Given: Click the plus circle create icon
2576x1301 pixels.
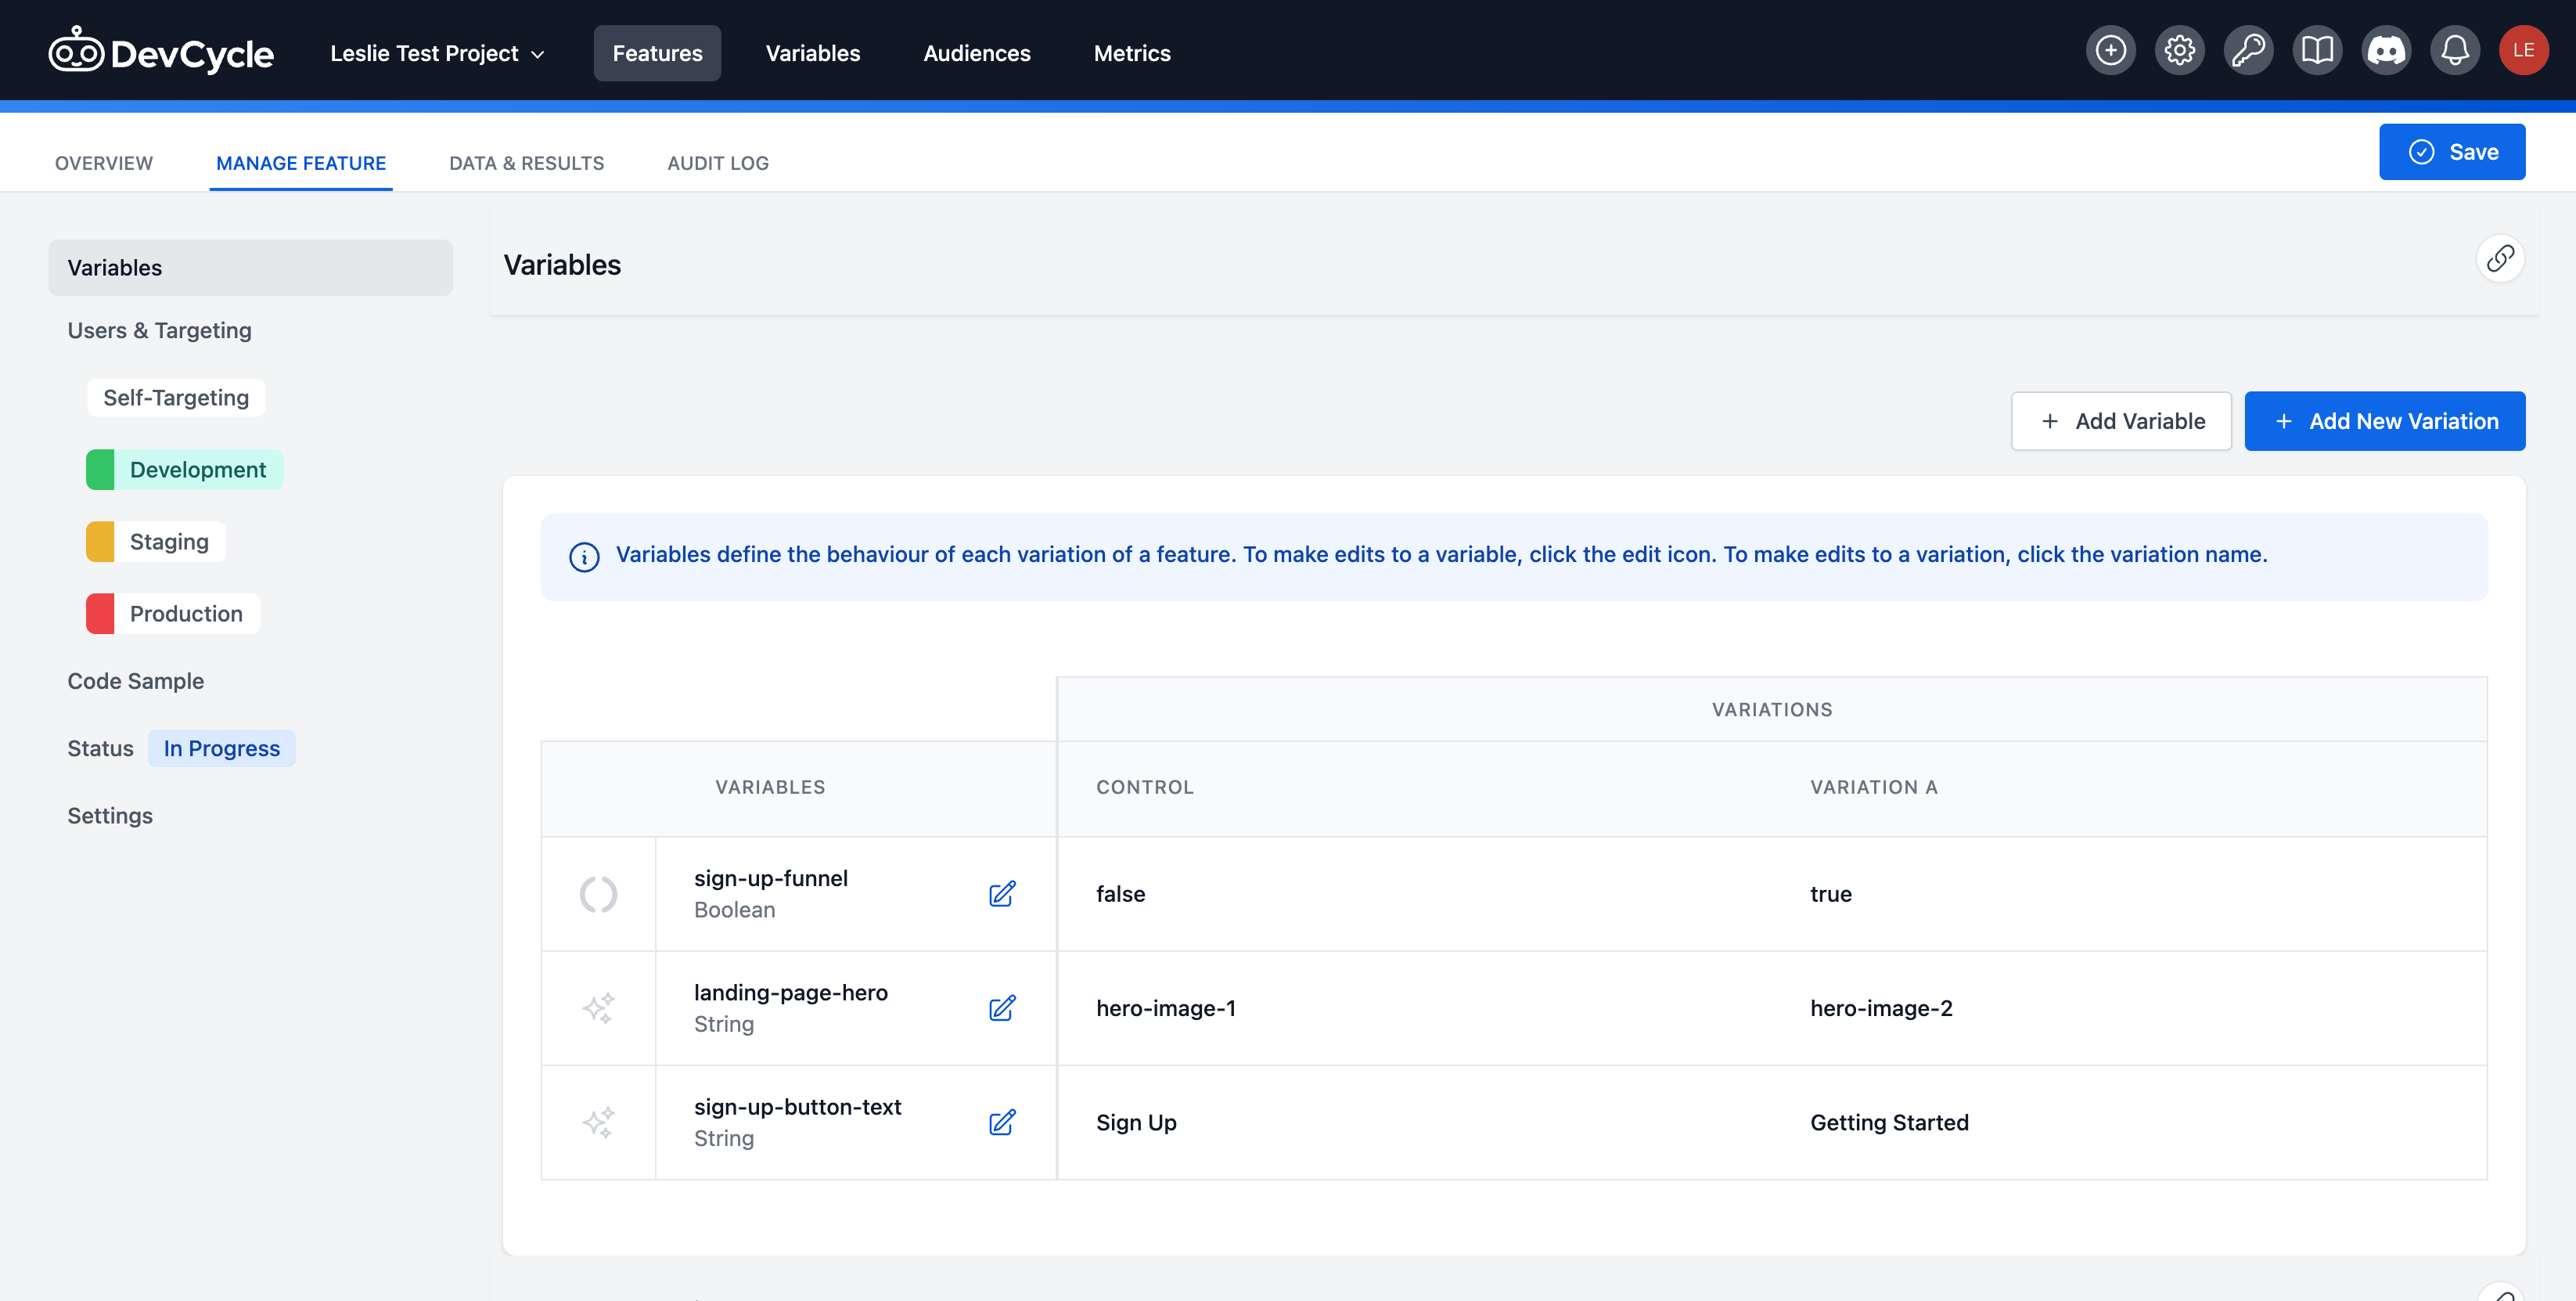Looking at the screenshot, I should (2110, 51).
